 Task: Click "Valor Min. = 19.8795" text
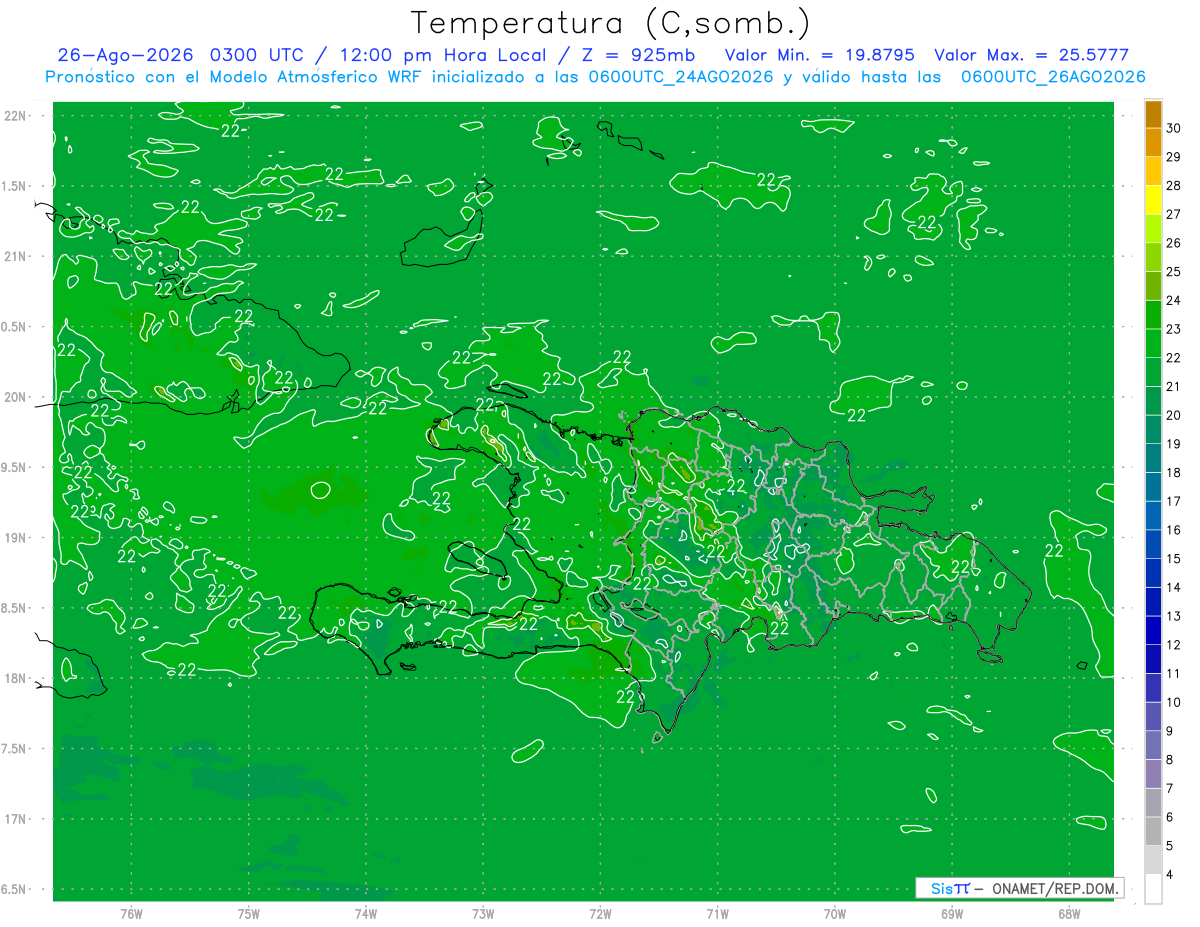tap(819, 55)
